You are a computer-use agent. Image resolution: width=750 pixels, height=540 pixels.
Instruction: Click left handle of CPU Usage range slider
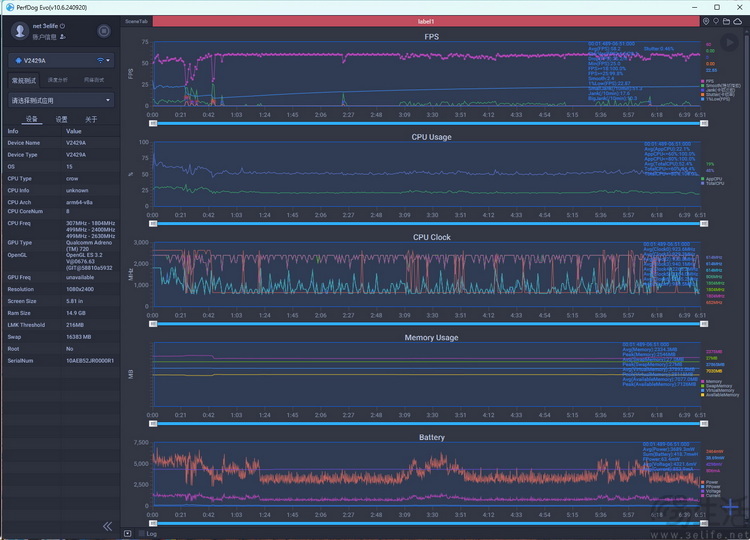153,223
